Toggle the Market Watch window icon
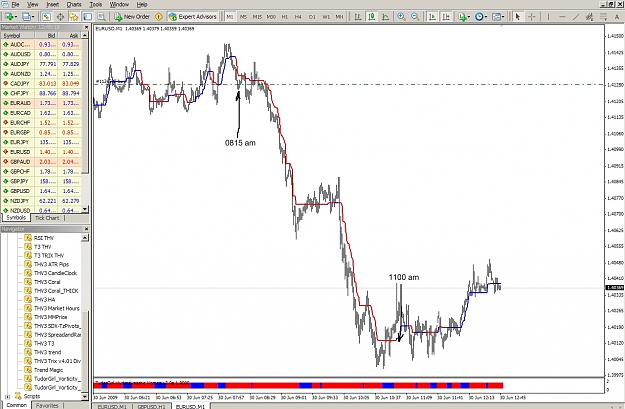 [x=46, y=17]
